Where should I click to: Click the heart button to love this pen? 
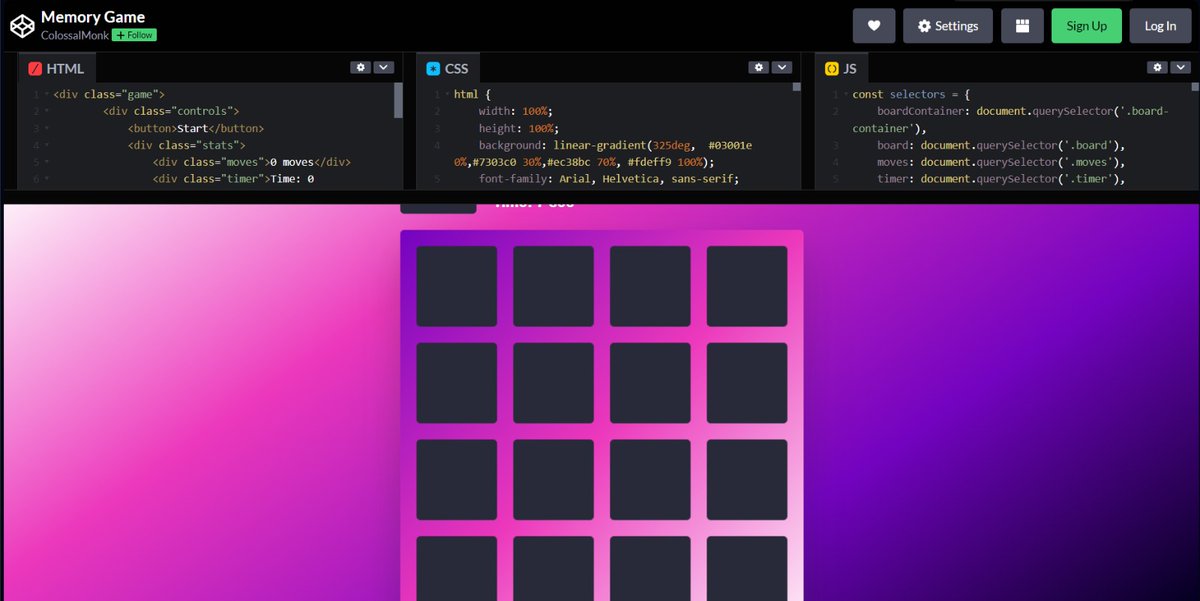tap(874, 26)
